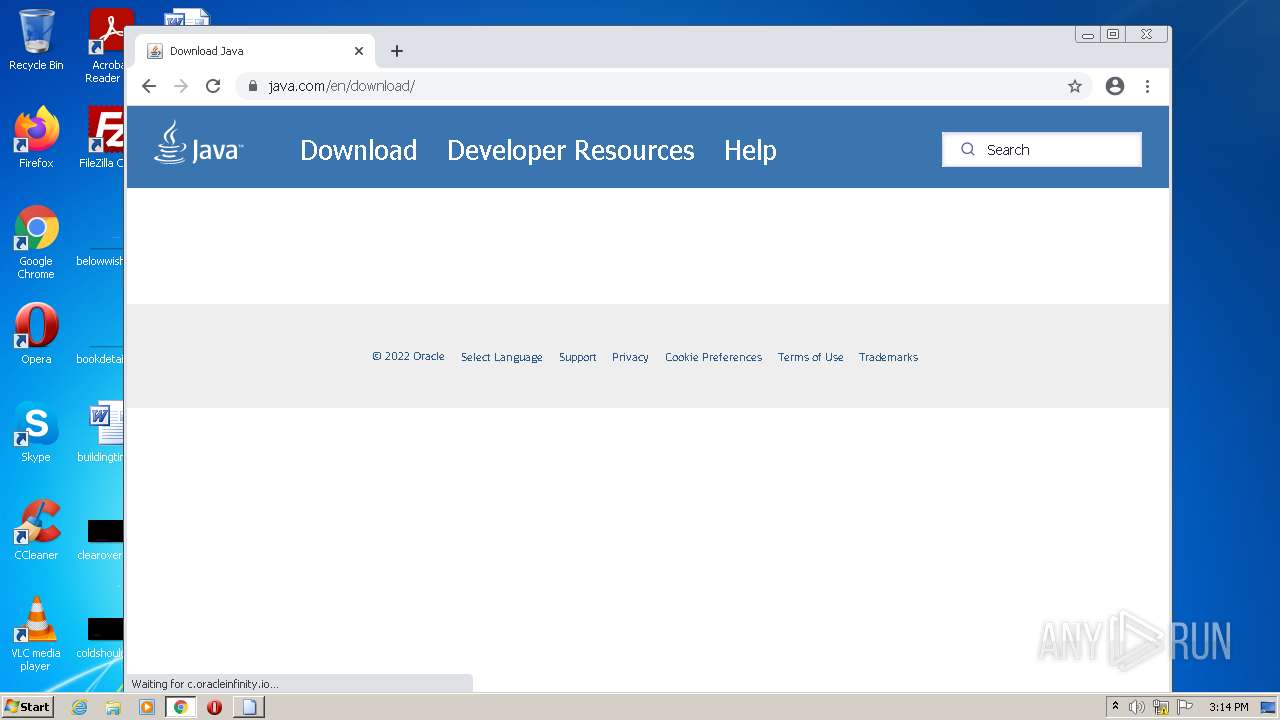Open the Chrome three-dot menu
The width and height of the screenshot is (1280, 720).
pos(1147,86)
